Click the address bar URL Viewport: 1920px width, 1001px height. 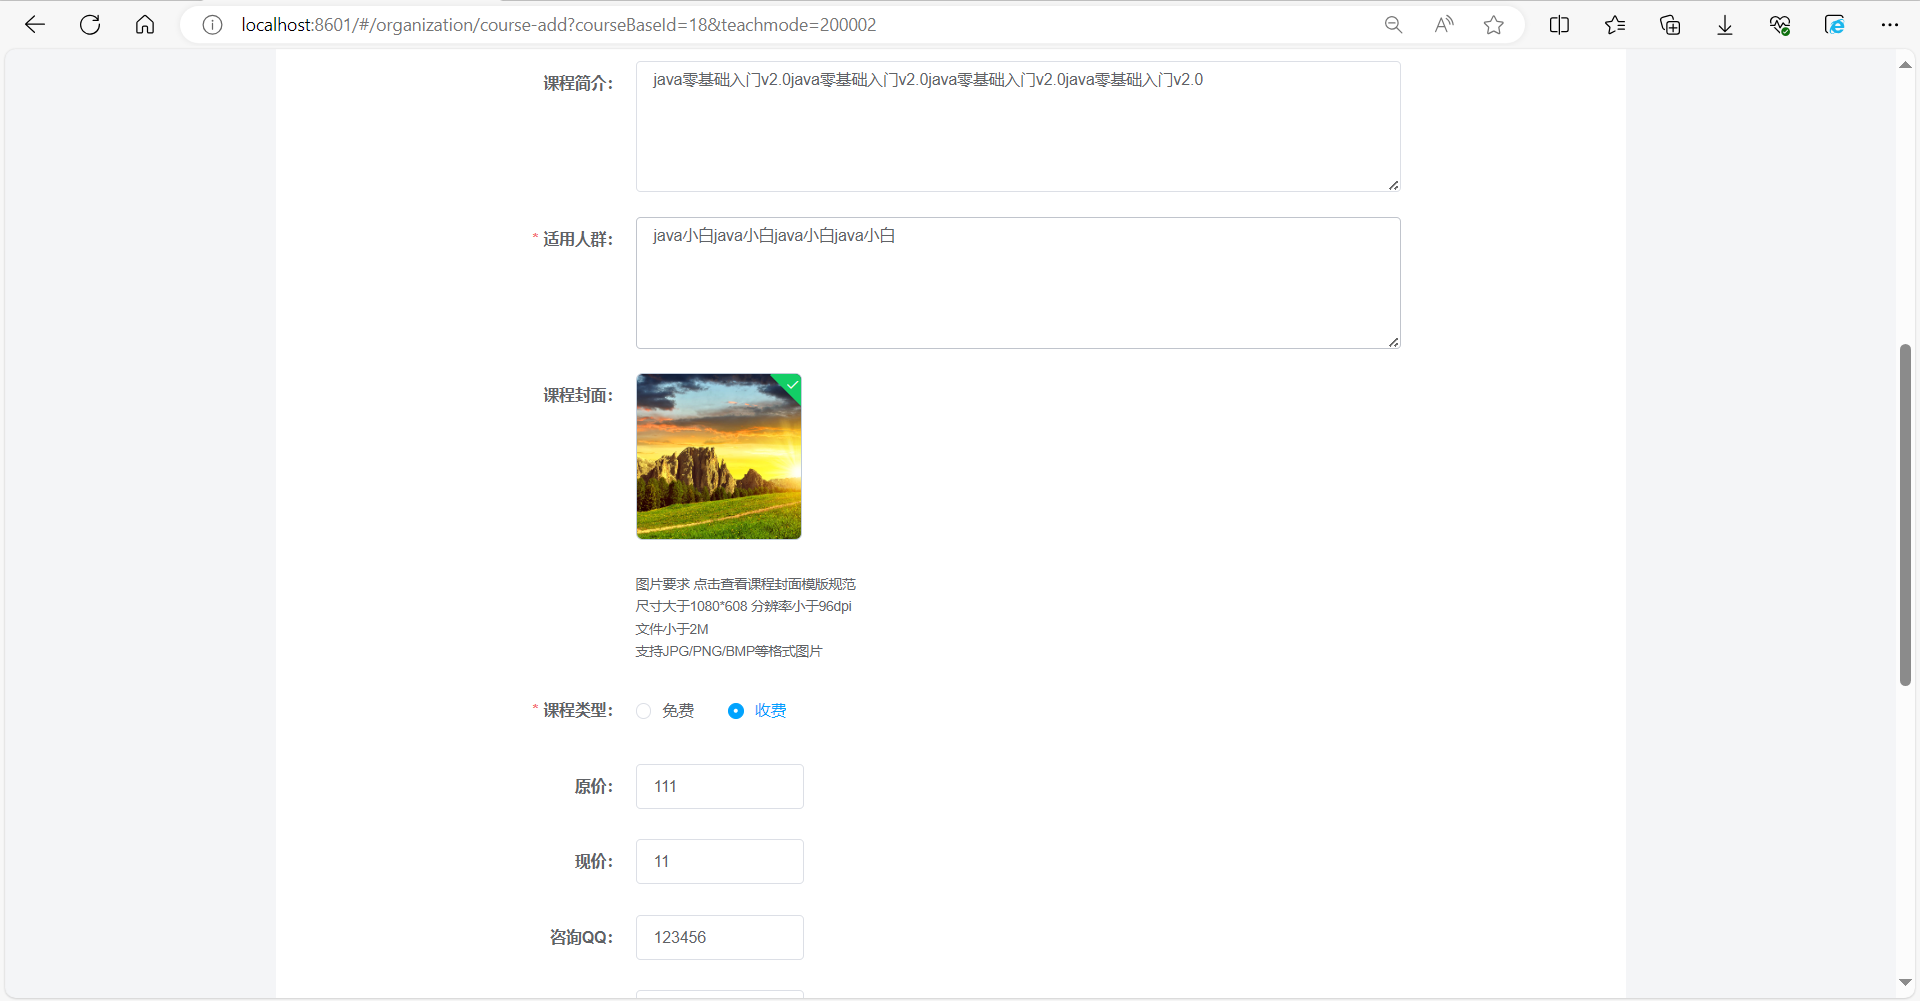[558, 25]
